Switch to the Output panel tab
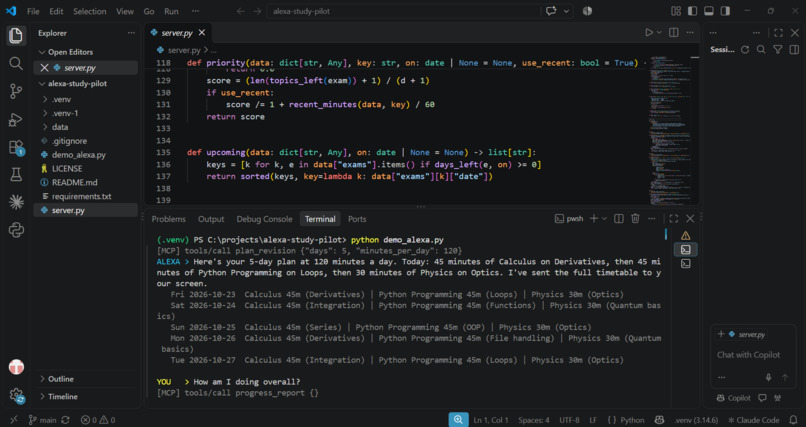The width and height of the screenshot is (806, 427). click(211, 219)
